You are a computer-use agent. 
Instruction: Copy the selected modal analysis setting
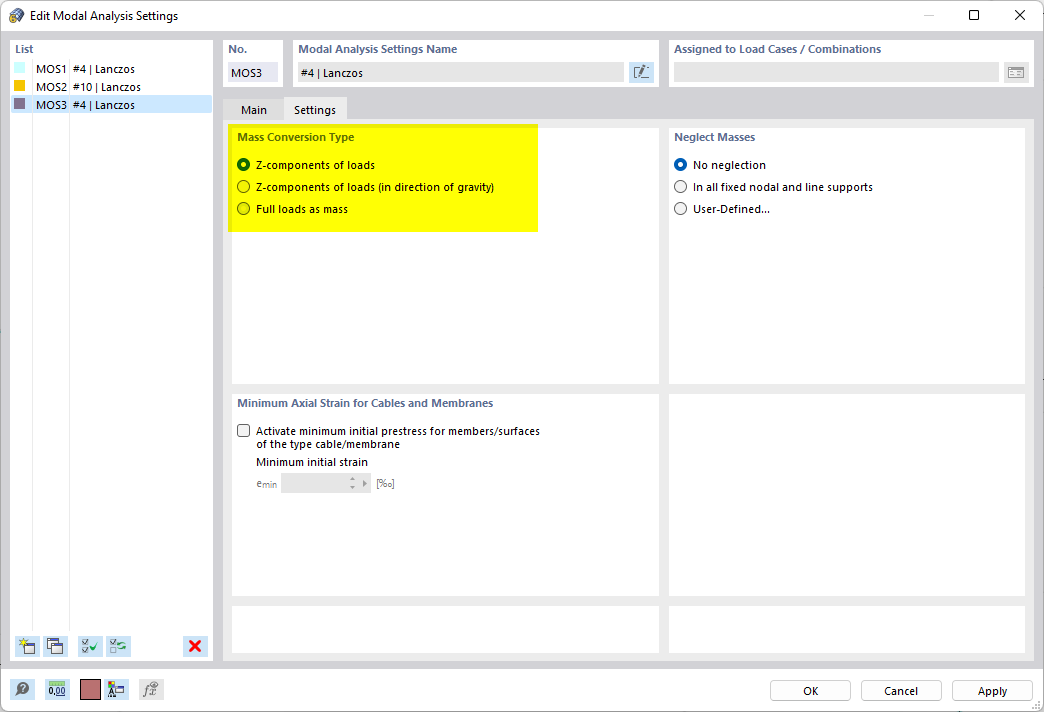click(x=55, y=646)
